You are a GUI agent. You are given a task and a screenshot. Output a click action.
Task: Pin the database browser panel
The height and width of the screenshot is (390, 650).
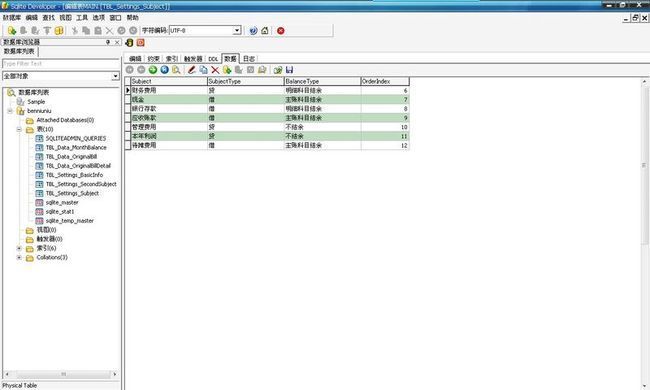pos(108,42)
